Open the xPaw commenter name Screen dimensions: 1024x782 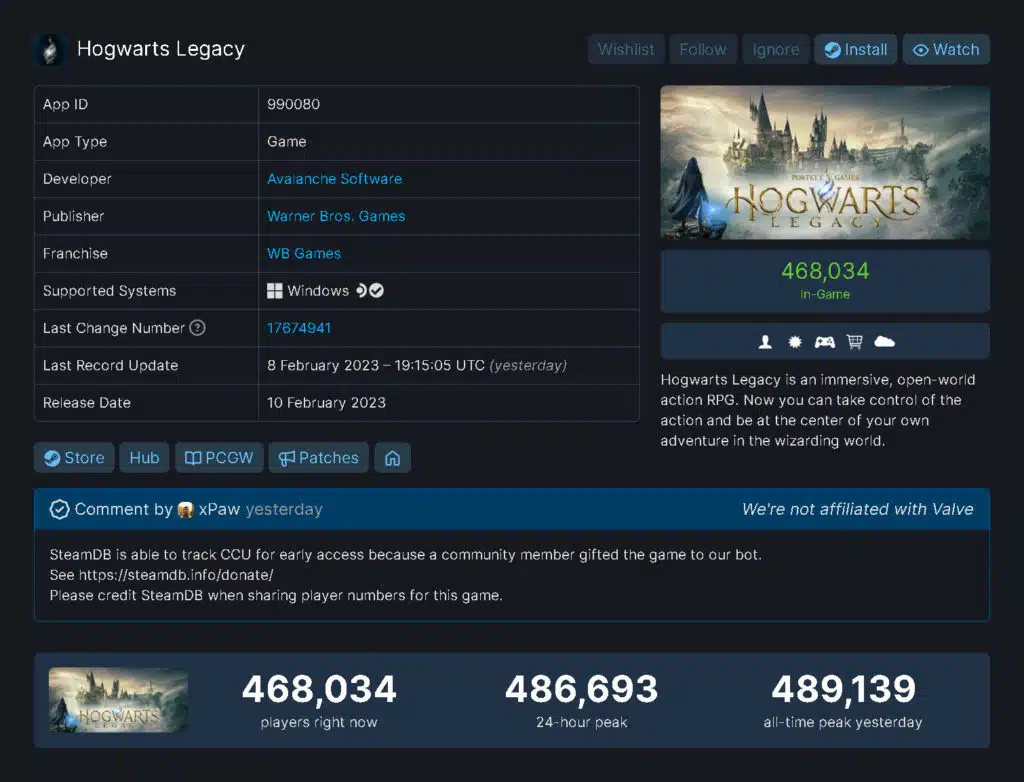(219, 510)
